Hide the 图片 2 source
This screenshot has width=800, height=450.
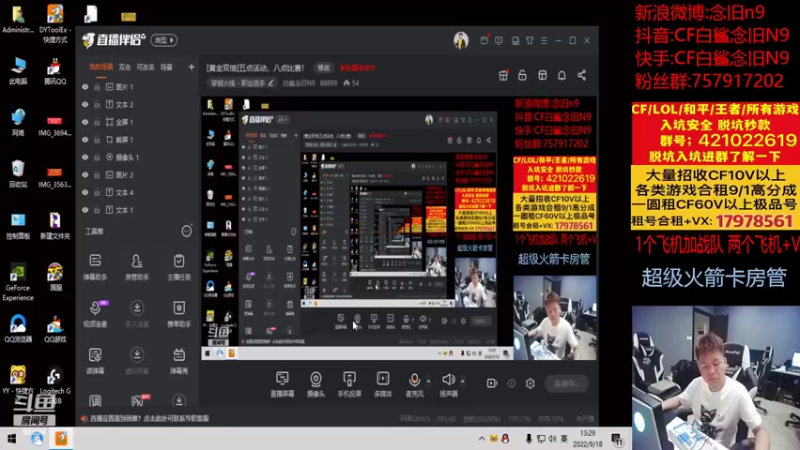pos(85,175)
